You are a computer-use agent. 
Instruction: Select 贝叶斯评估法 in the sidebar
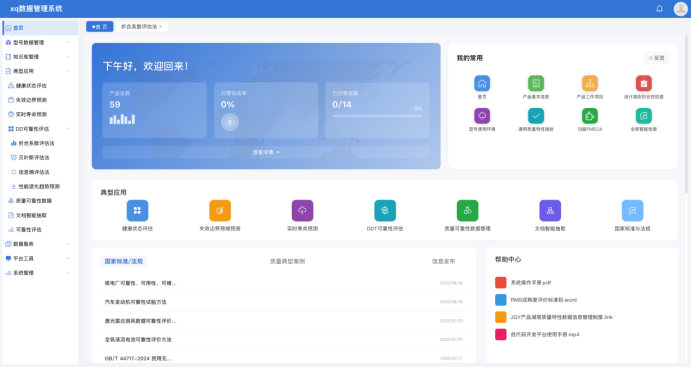tap(34, 157)
